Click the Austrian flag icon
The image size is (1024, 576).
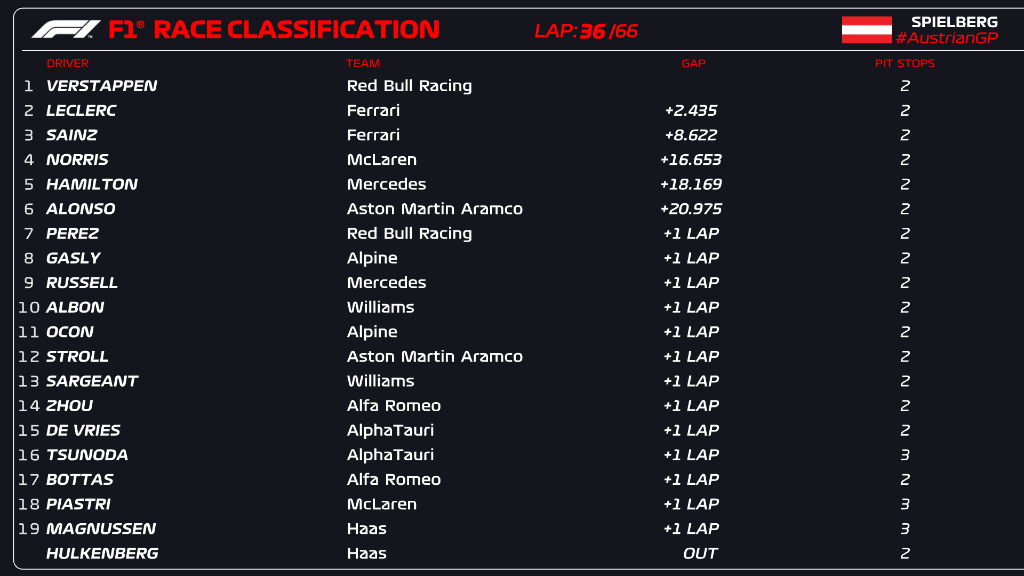pyautogui.click(x=866, y=30)
